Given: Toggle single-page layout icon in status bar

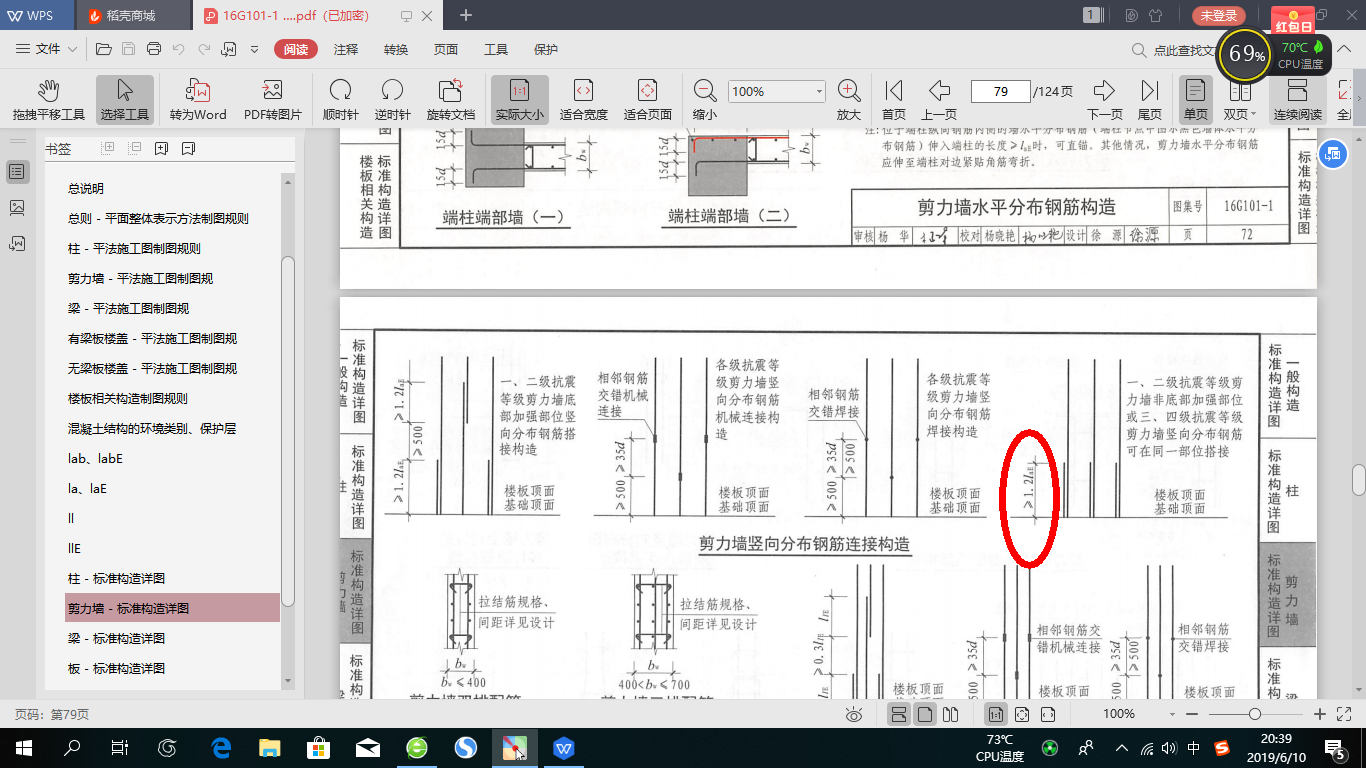Looking at the screenshot, I should coord(924,714).
